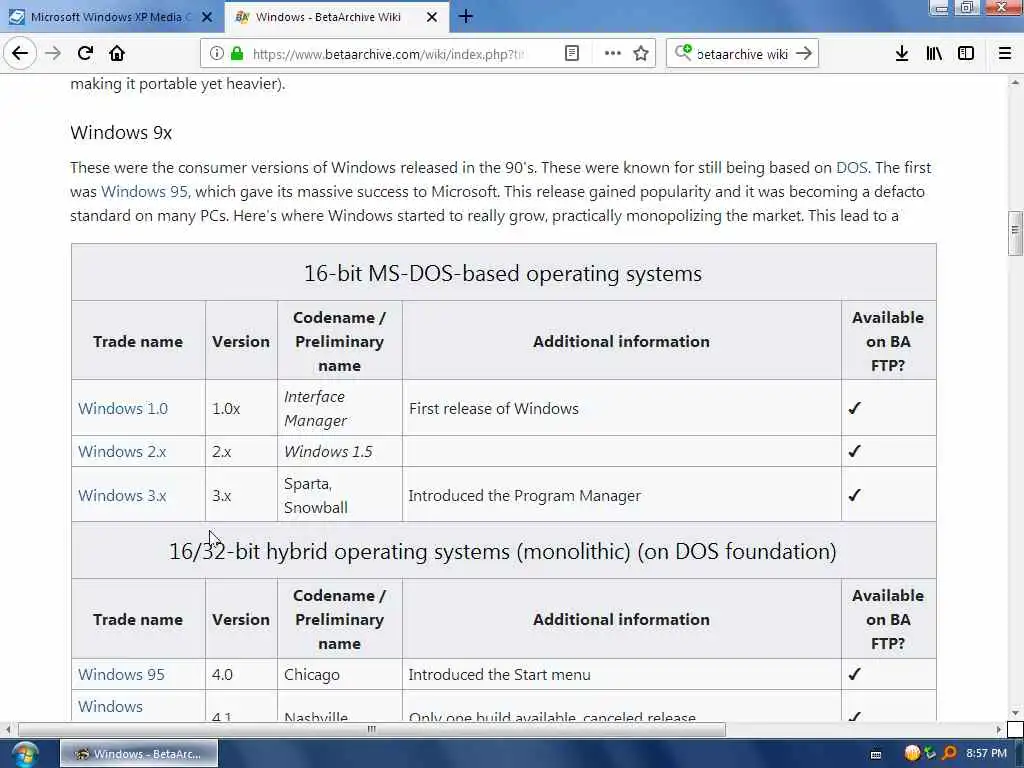
Task: Bookmark this page with the star
Action: pyautogui.click(x=641, y=54)
